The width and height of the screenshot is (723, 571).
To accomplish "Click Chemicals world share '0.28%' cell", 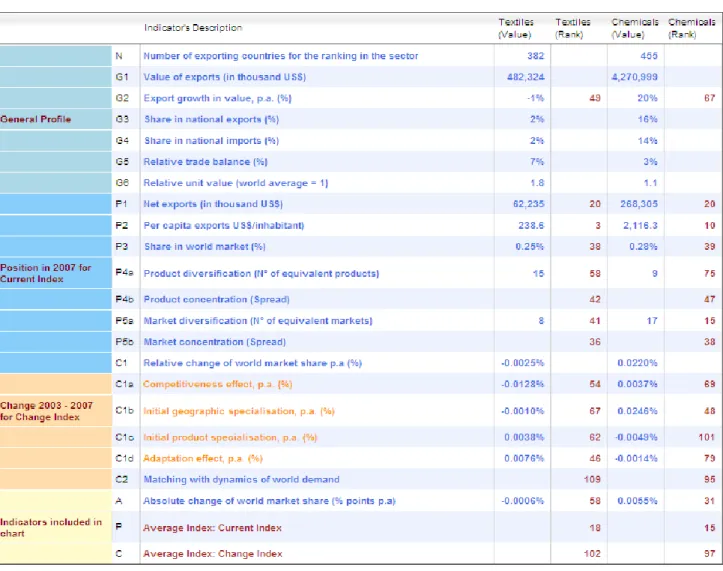I will tap(643, 247).
